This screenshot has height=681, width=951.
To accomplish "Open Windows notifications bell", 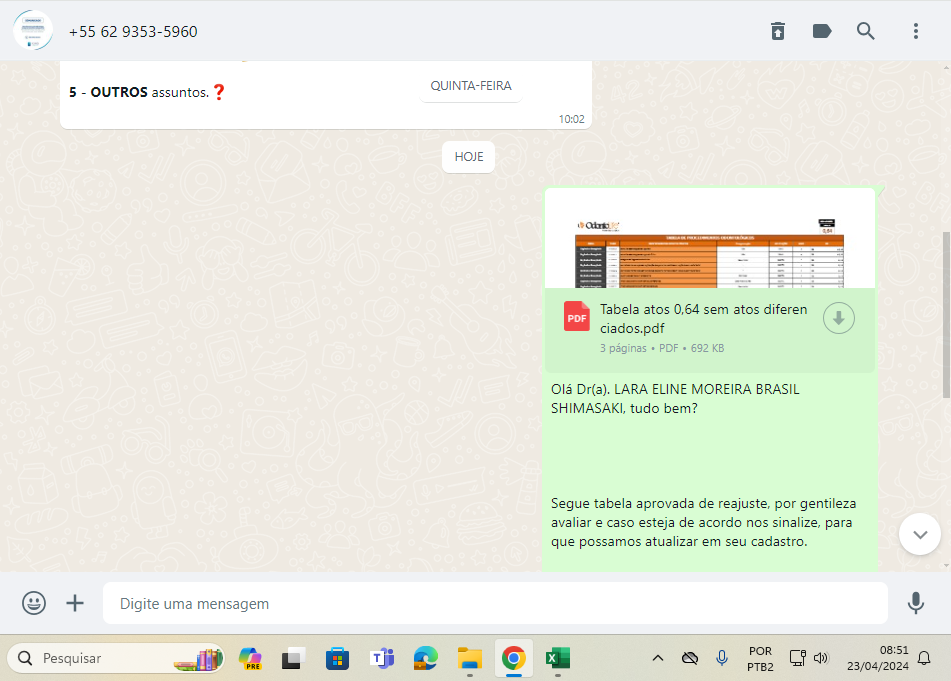I will (924, 658).
